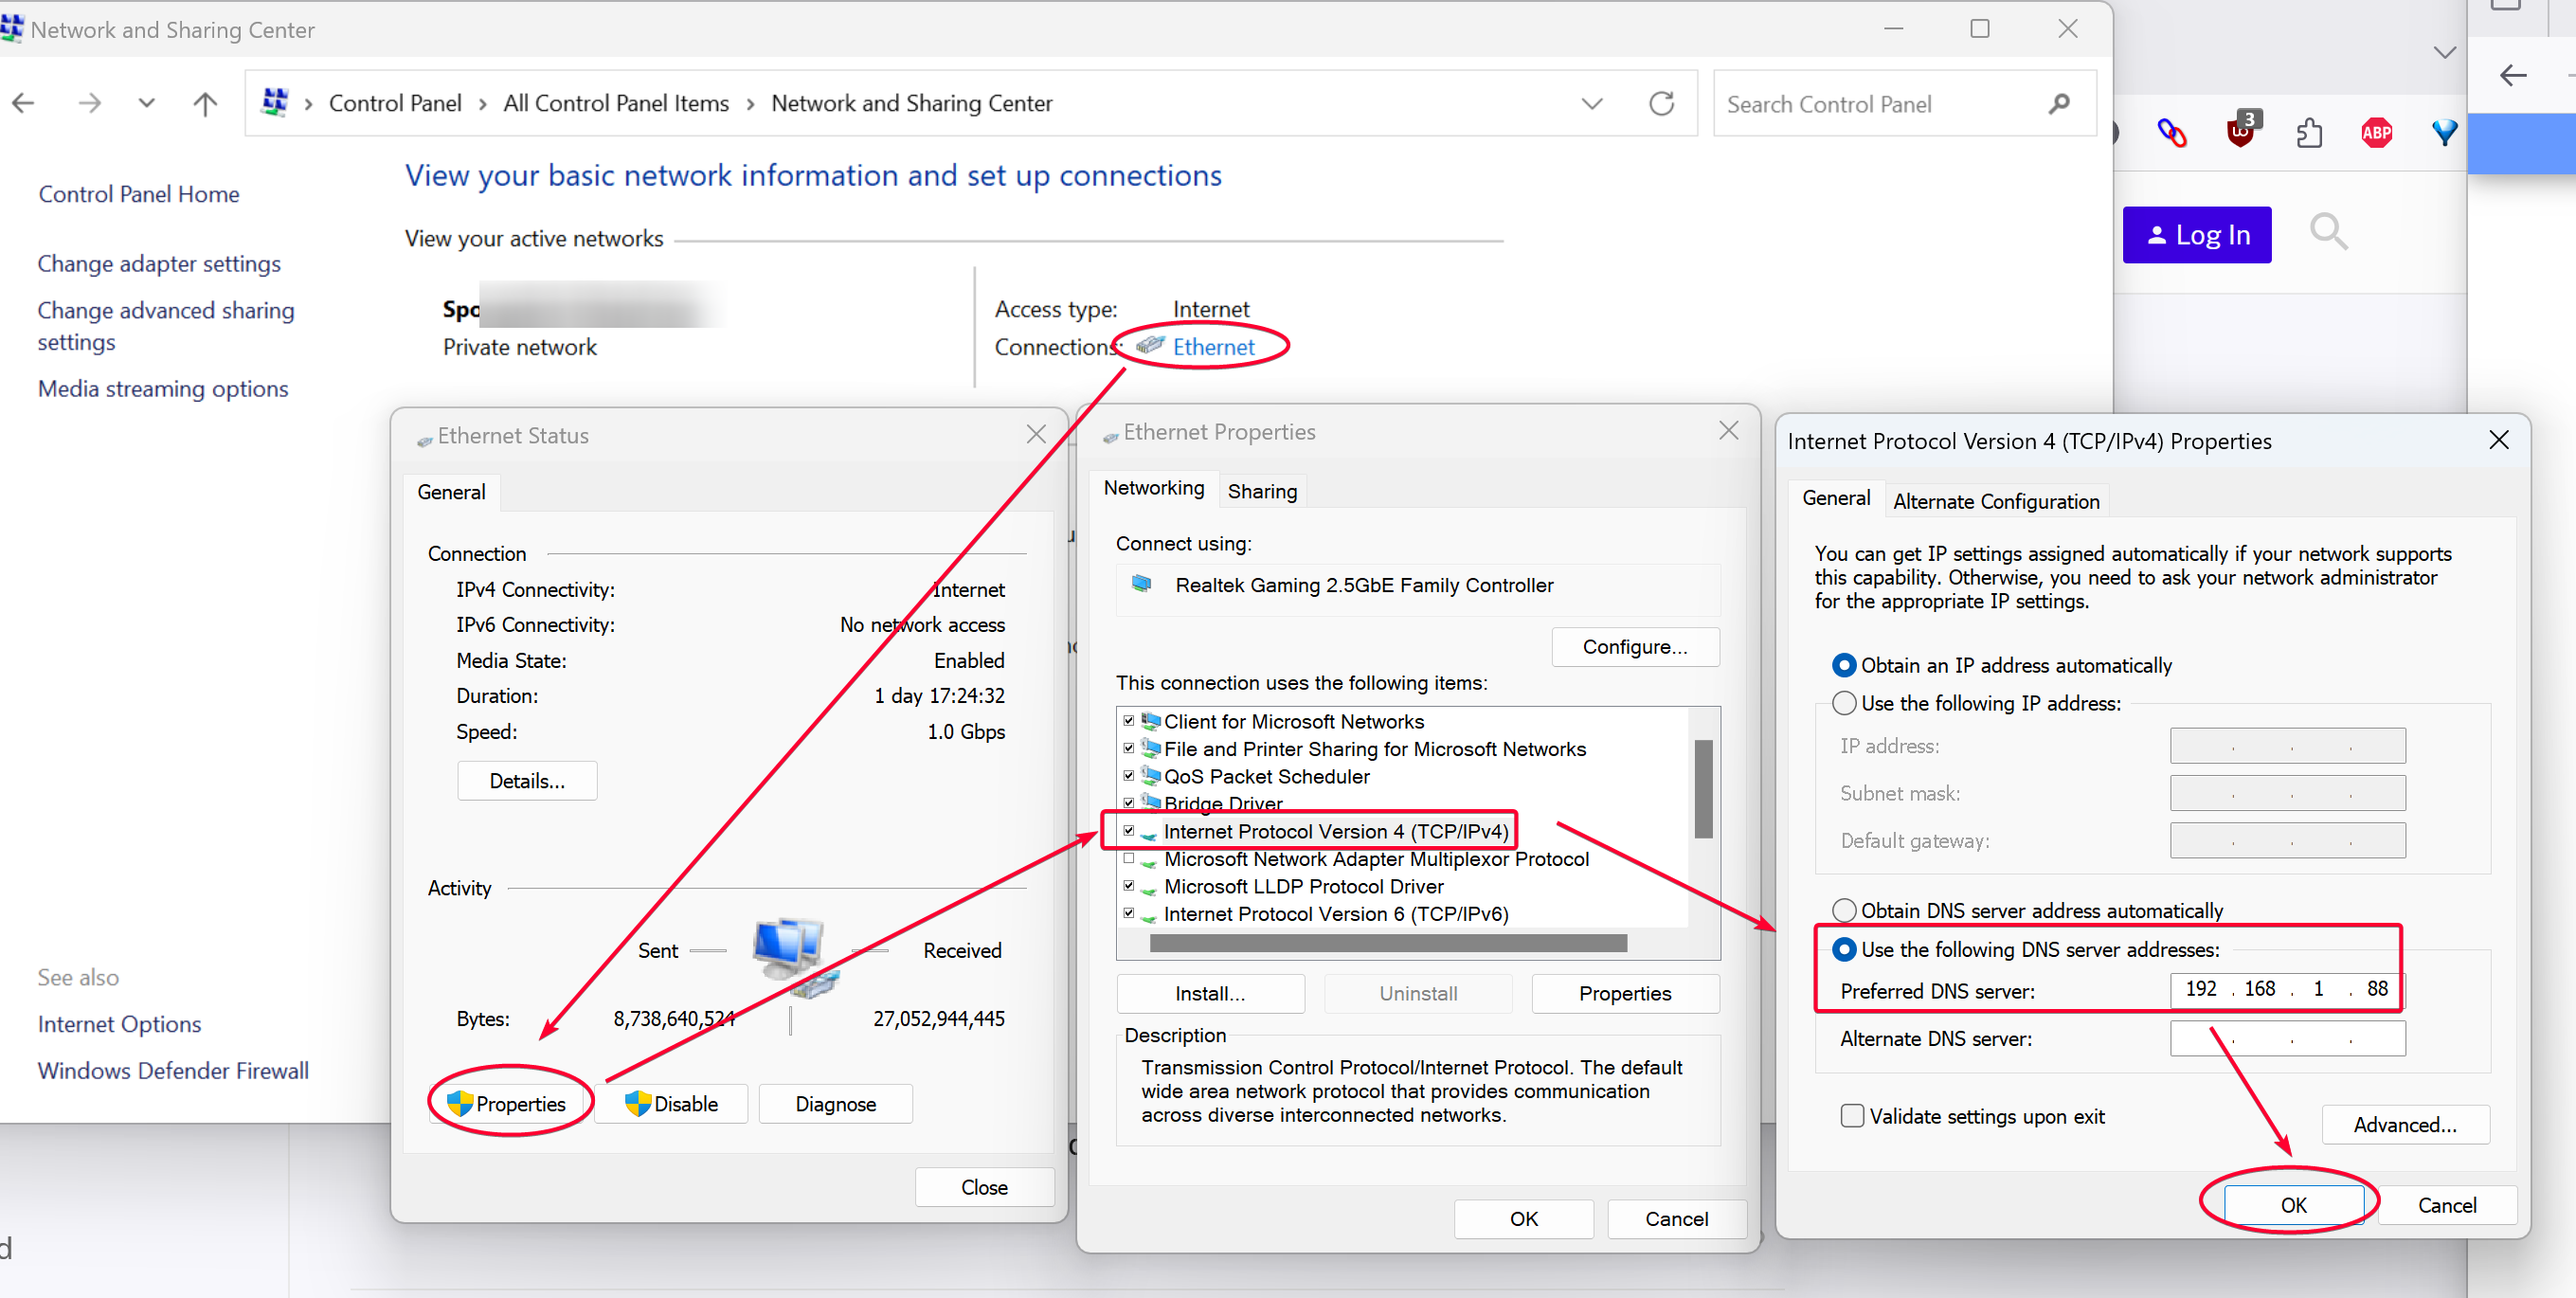Click Cancel in IPv4 Properties dialog
Image resolution: width=2576 pixels, height=1298 pixels.
(2446, 1205)
